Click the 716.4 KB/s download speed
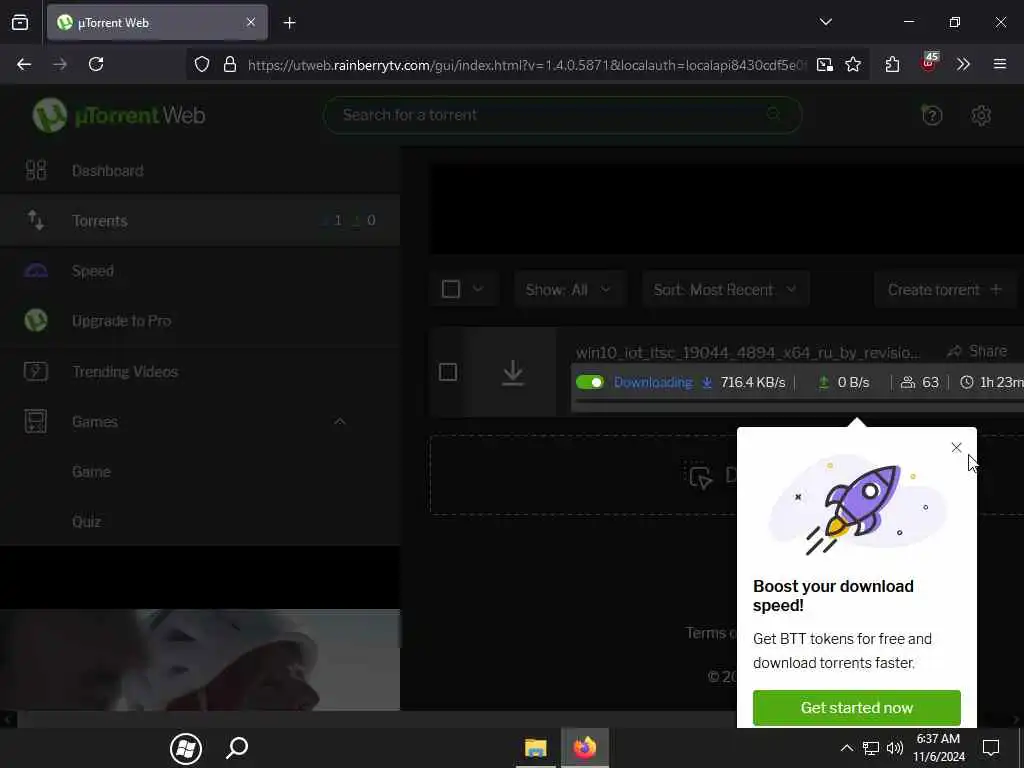This screenshot has height=768, width=1024. click(x=753, y=382)
